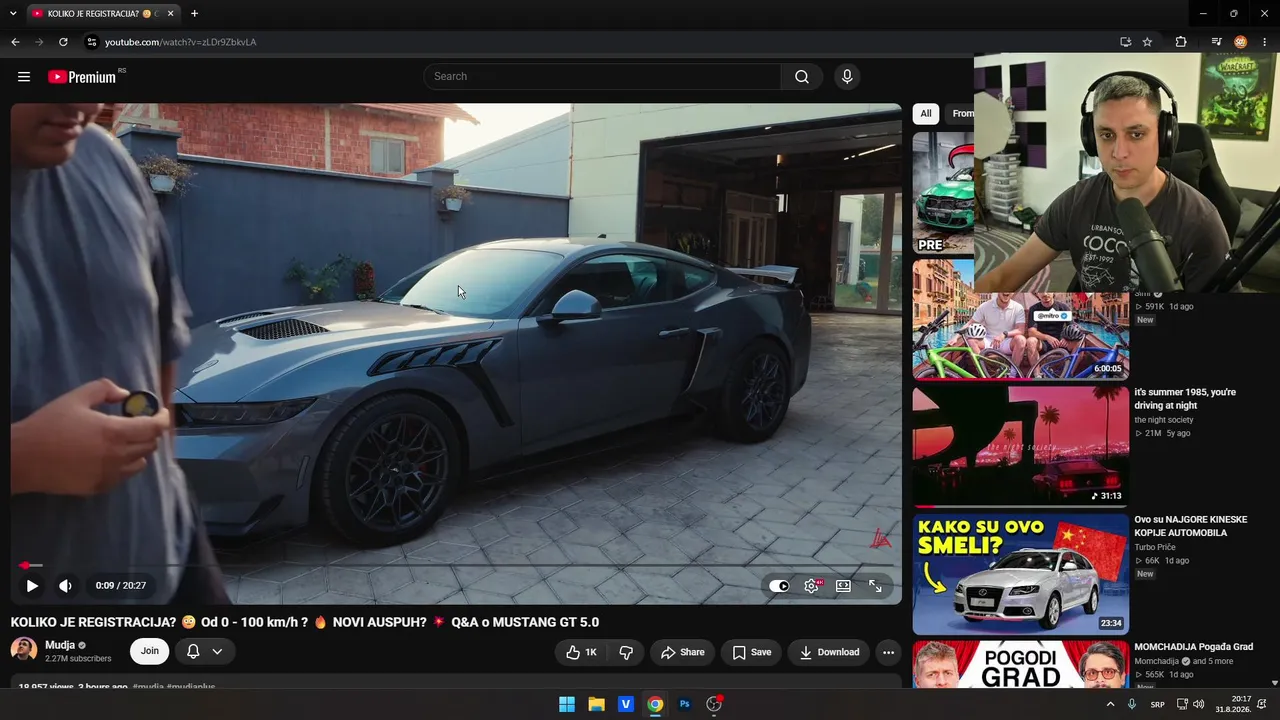The image size is (1280, 720).
Task: Dislike the video
Action: pos(626,652)
